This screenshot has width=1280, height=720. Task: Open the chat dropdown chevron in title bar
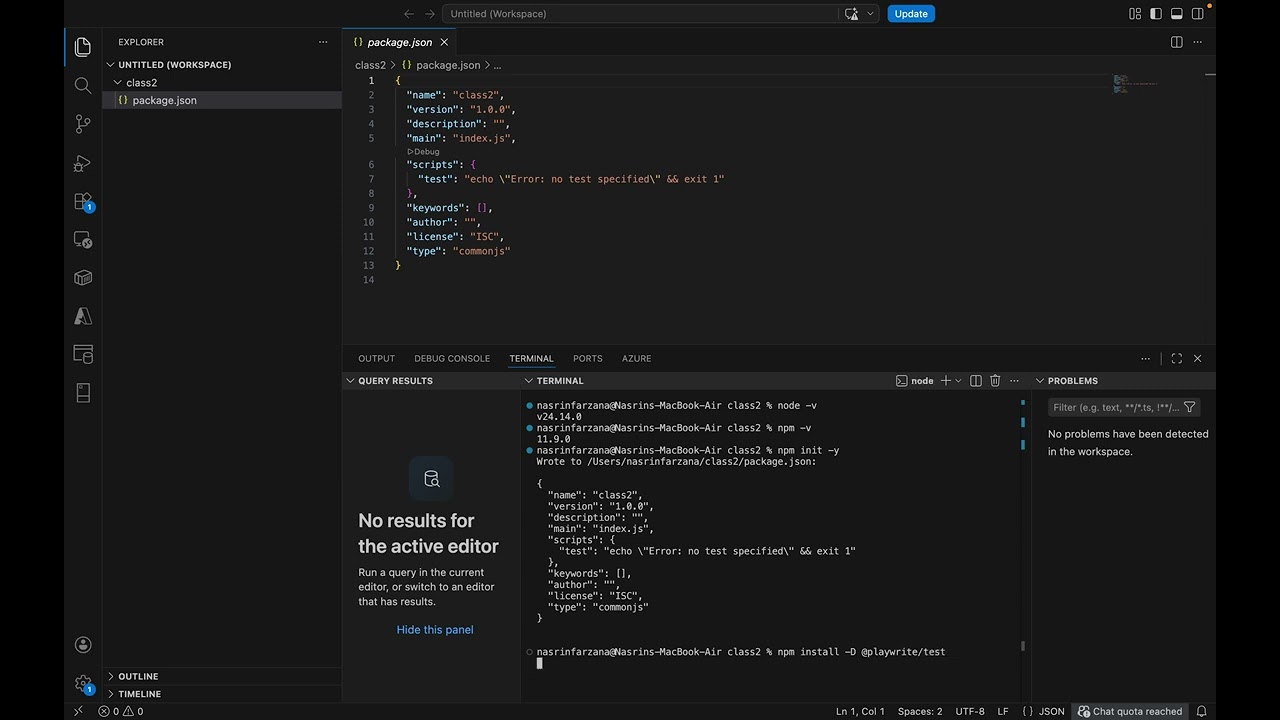(x=871, y=14)
